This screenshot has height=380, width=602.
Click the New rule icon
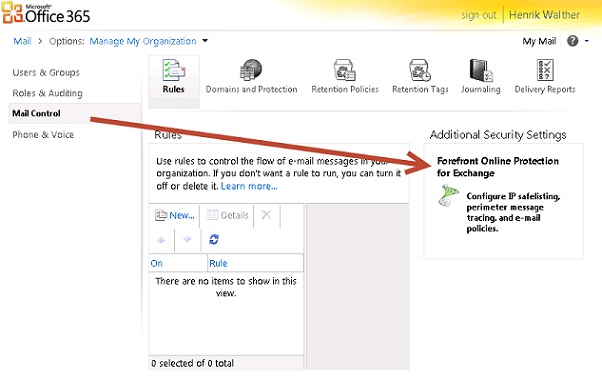click(x=160, y=215)
